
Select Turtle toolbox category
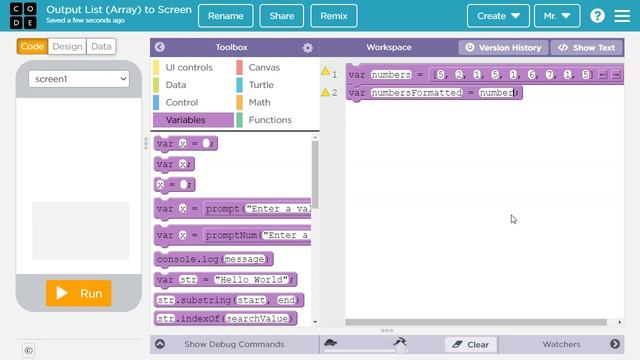pyautogui.click(x=277, y=85)
